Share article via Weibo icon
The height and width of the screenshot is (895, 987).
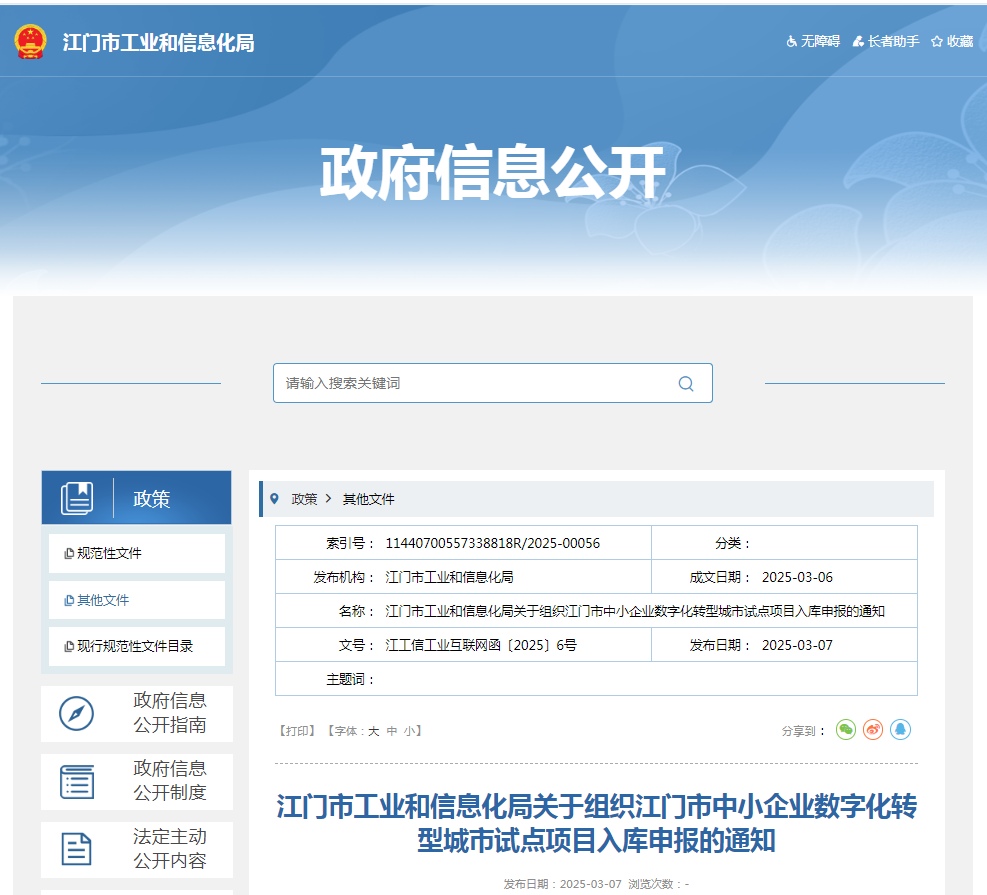click(873, 730)
